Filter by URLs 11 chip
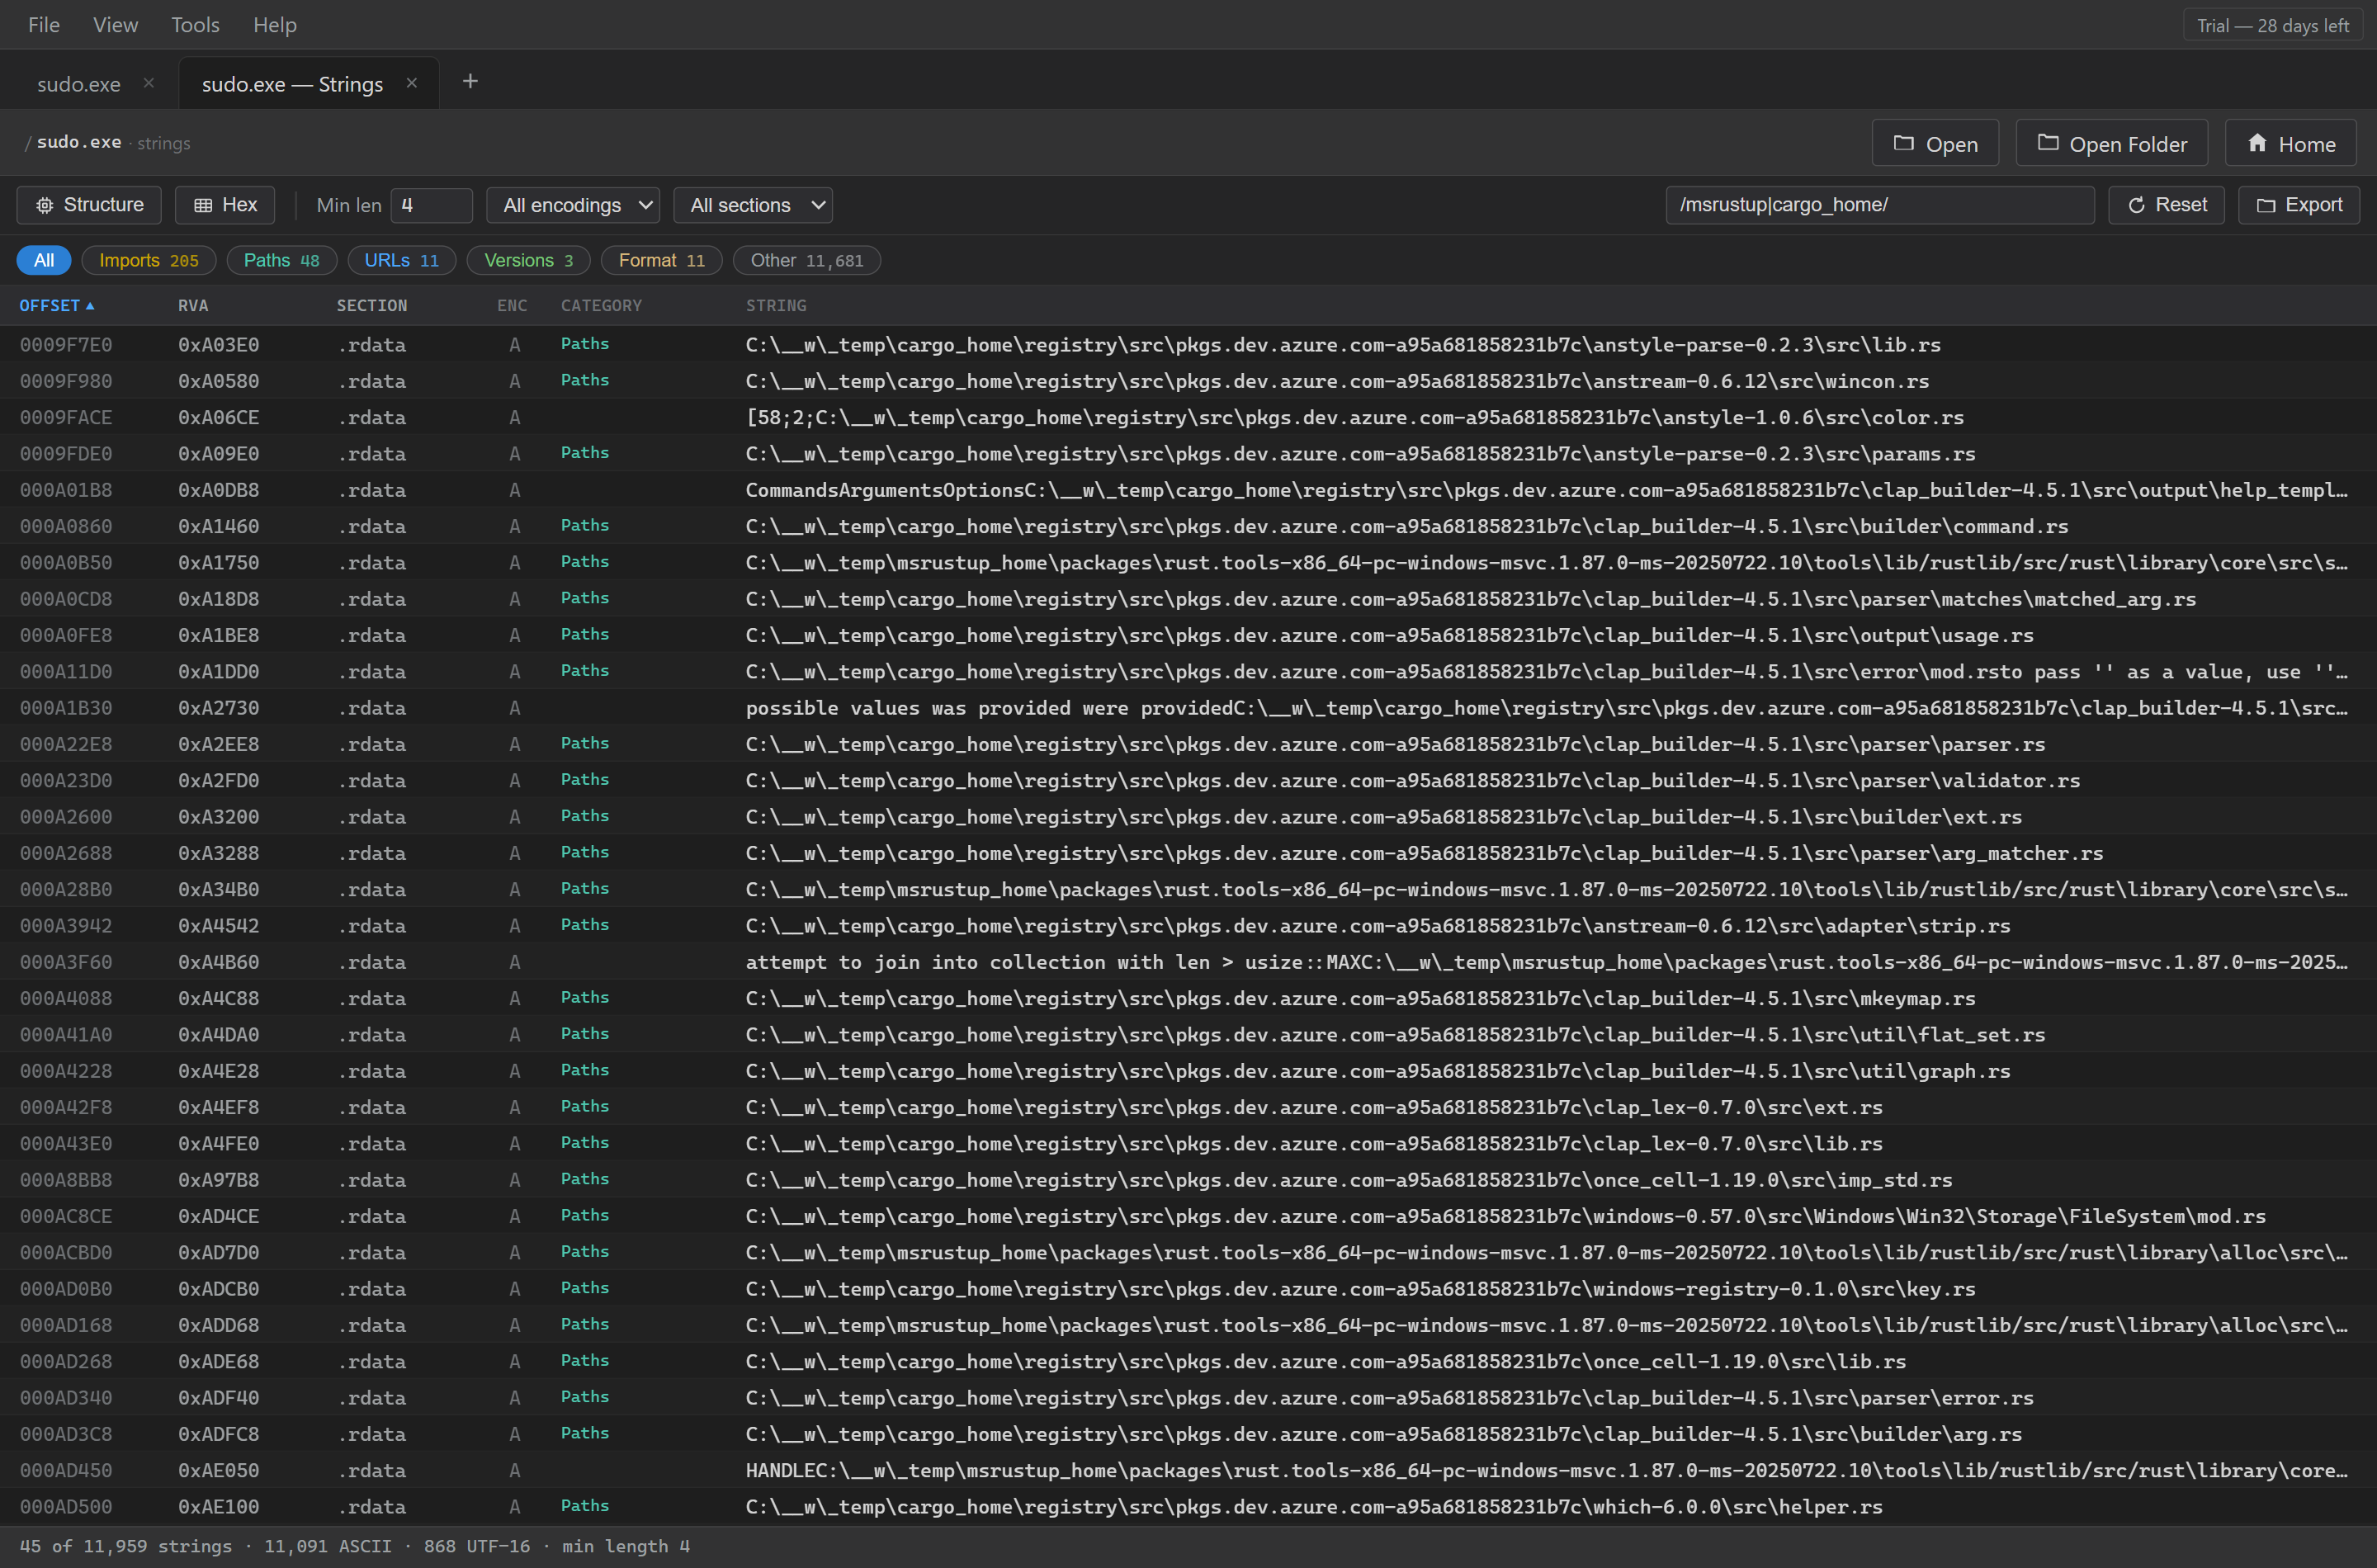2377x1568 pixels. pyautogui.click(x=402, y=260)
